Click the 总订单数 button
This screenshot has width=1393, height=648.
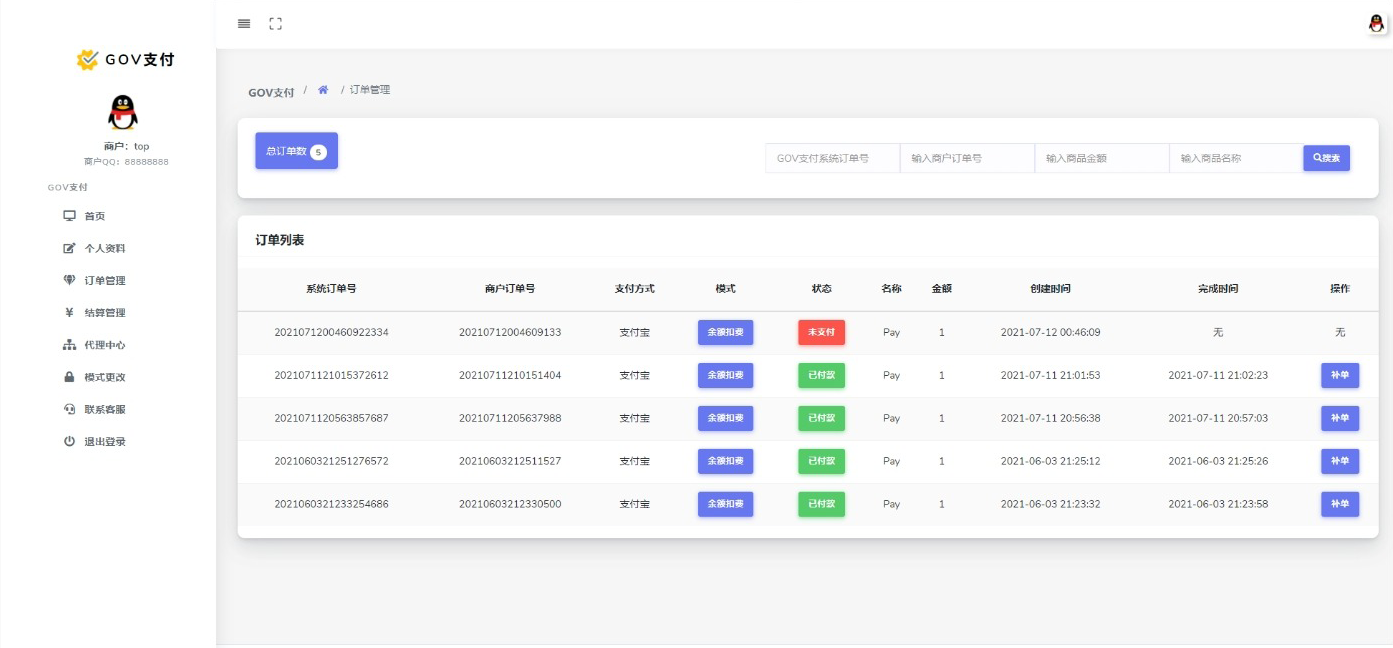(296, 151)
